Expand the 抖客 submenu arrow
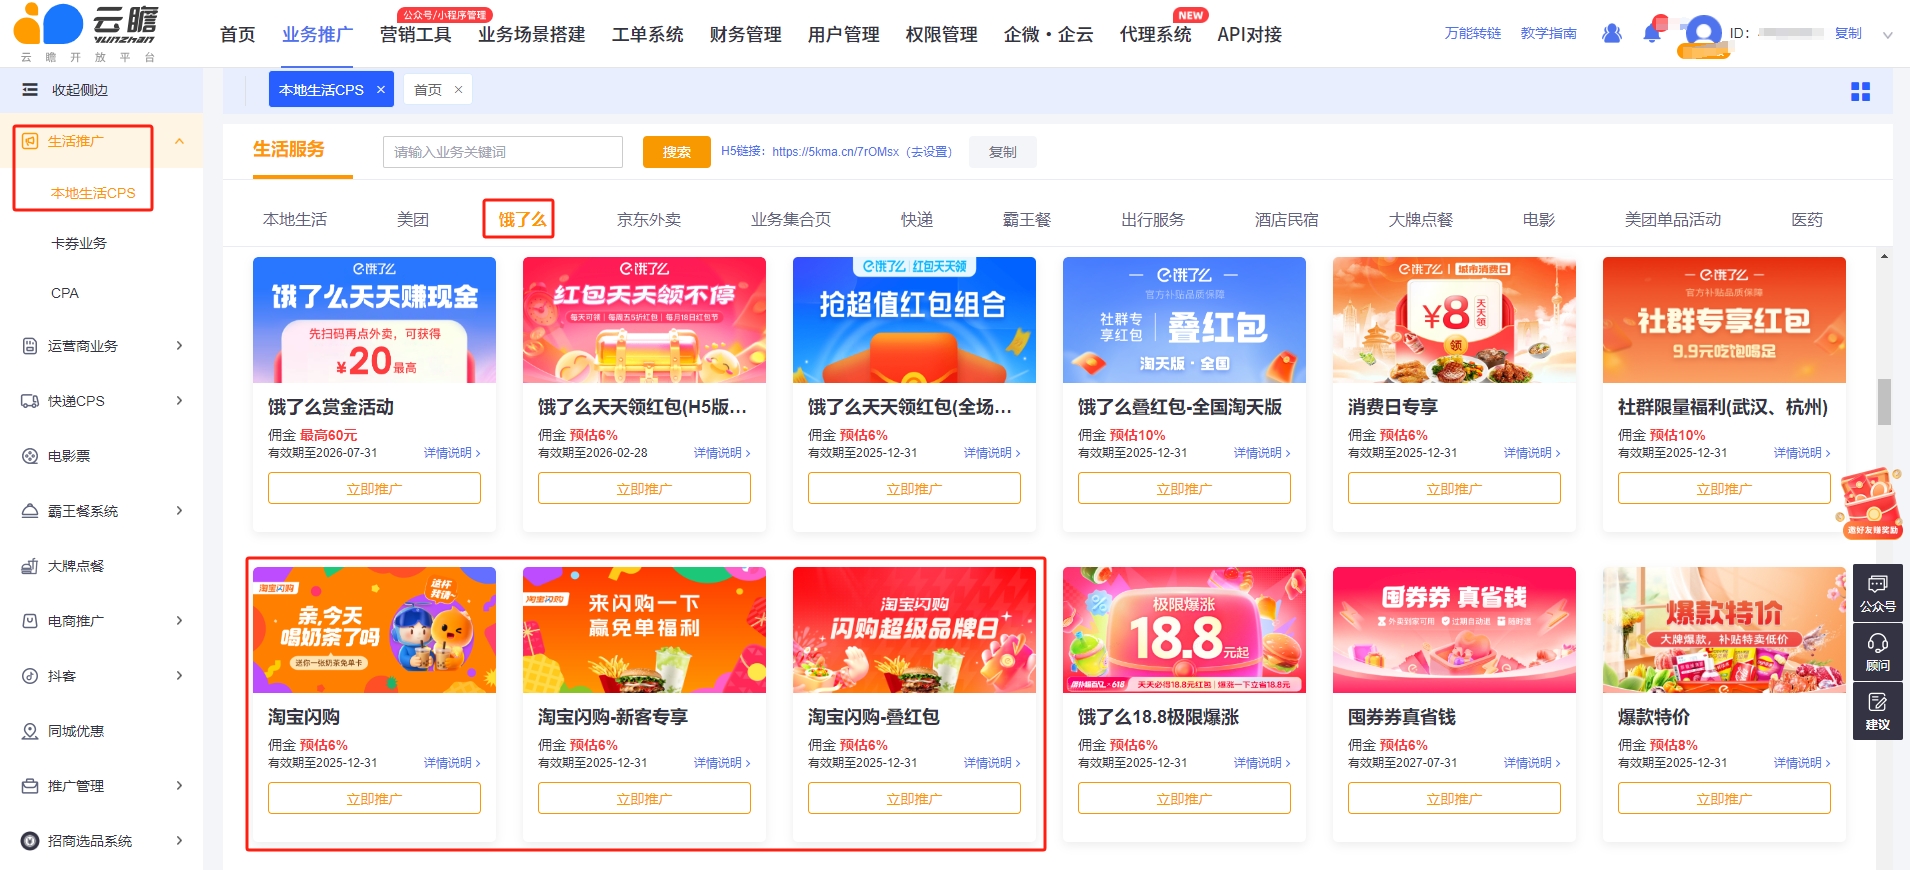This screenshot has height=870, width=1910. (180, 676)
